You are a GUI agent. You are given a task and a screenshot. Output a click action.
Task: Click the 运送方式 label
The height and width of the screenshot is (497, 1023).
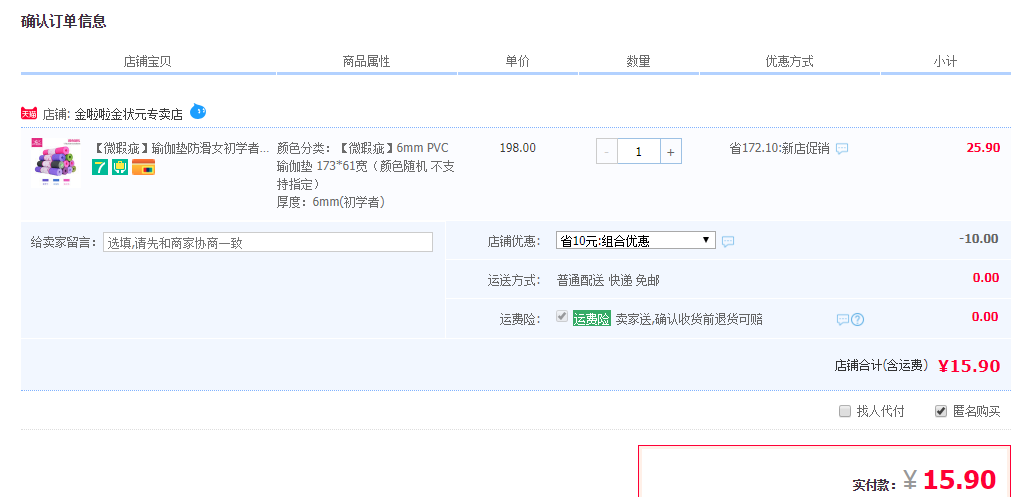click(514, 280)
